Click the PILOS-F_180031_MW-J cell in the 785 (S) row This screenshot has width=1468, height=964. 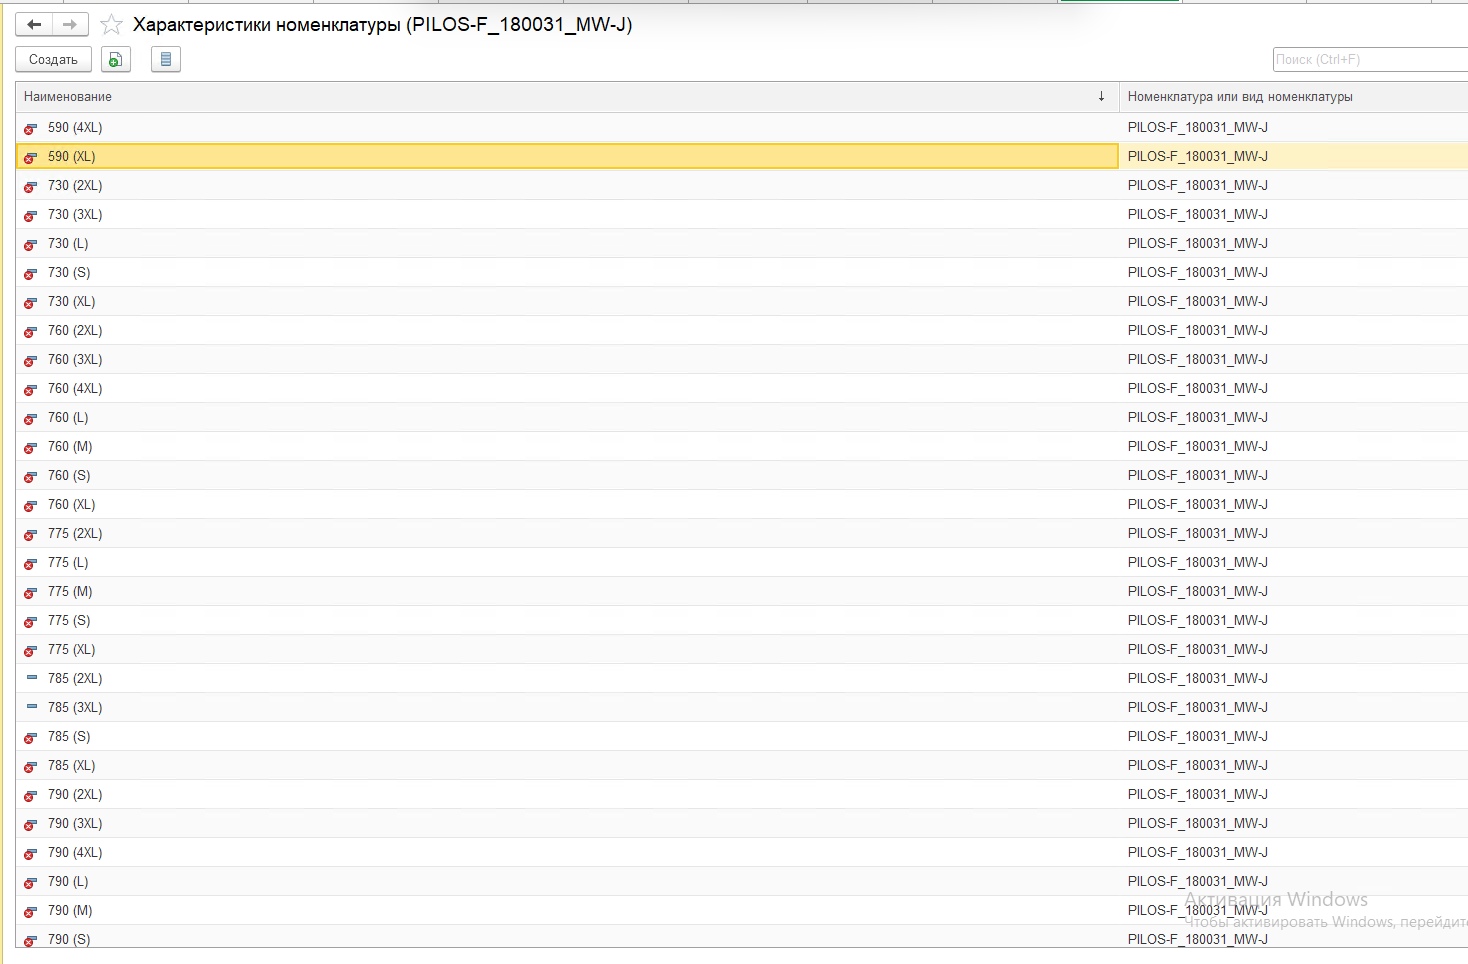pos(1198,737)
